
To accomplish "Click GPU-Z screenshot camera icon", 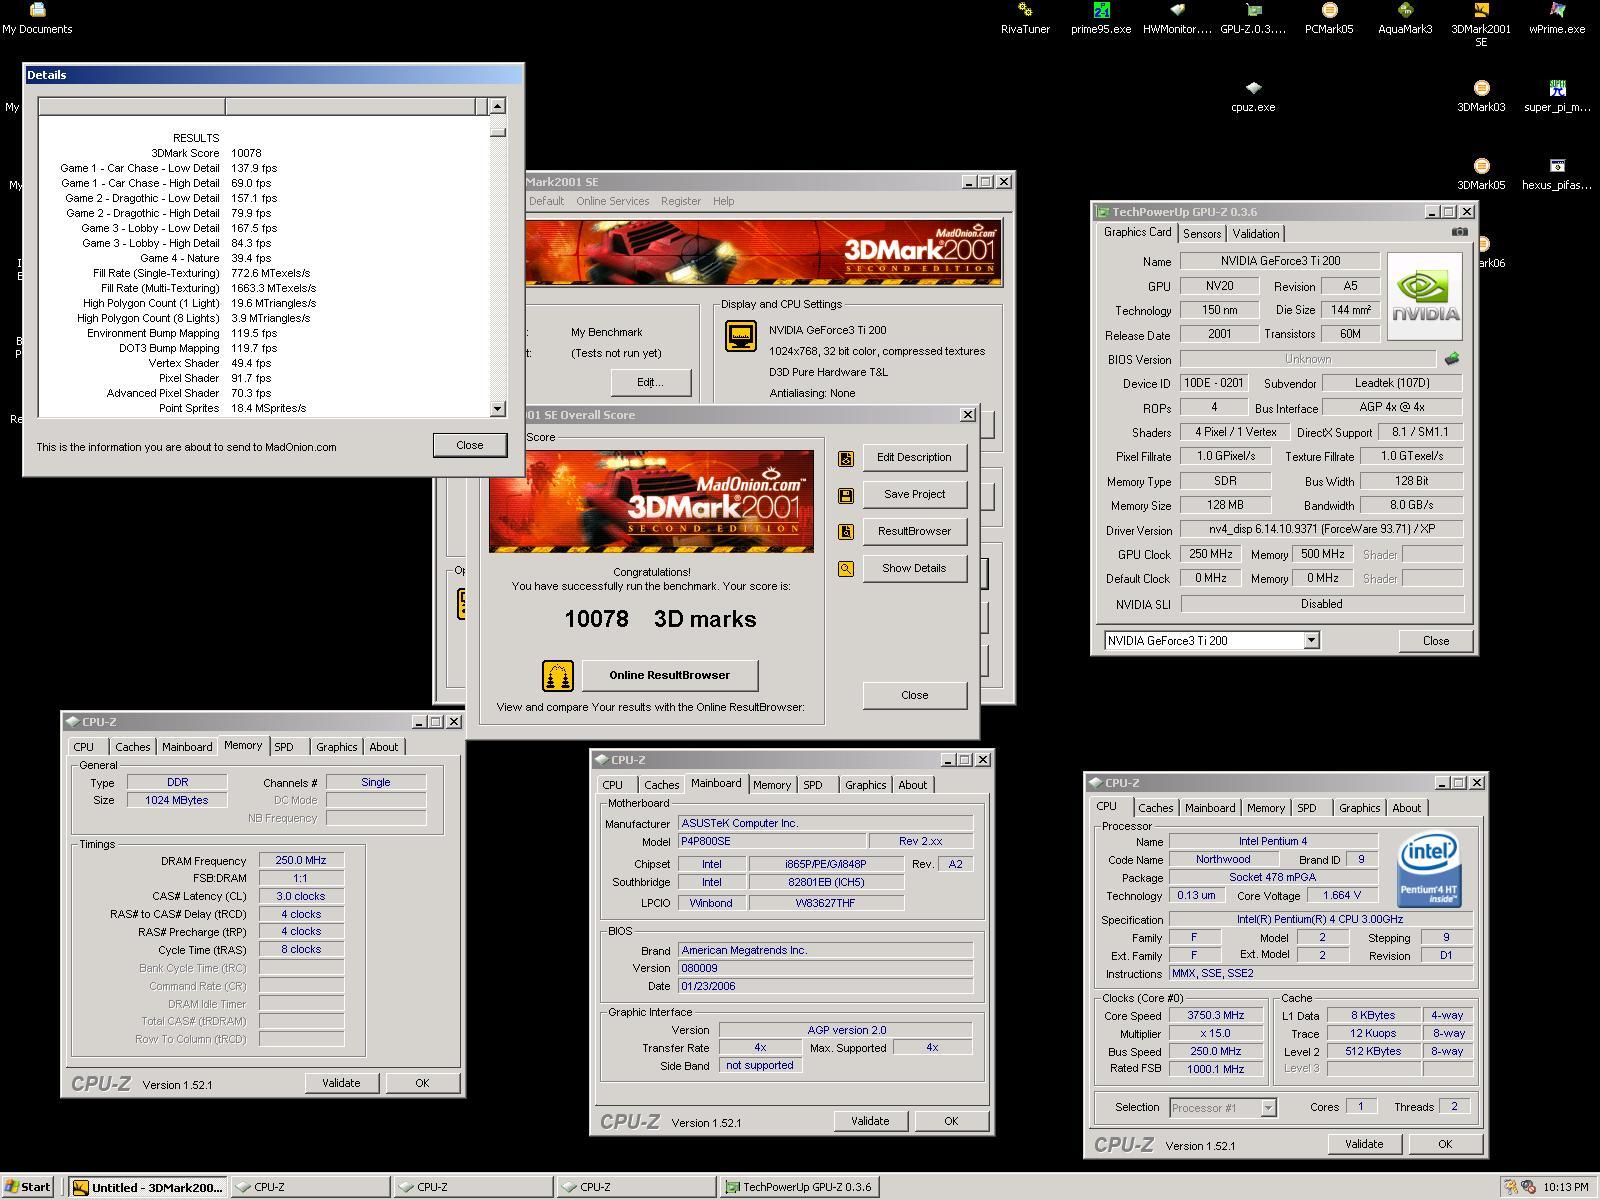I will point(1460,232).
